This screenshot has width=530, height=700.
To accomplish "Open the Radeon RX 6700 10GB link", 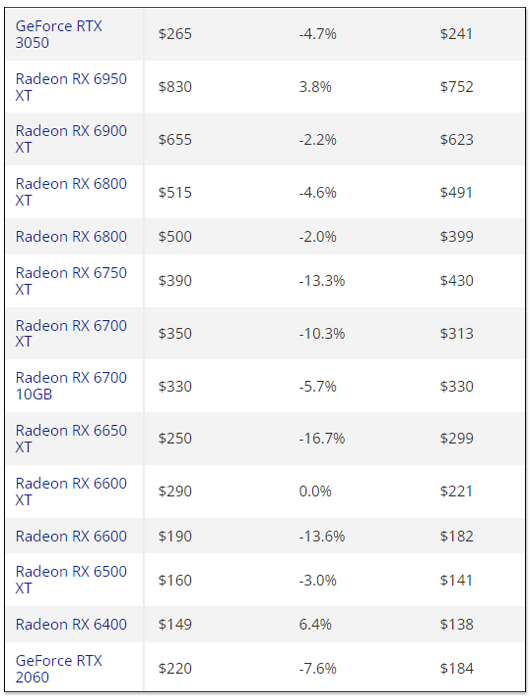I will [71, 386].
